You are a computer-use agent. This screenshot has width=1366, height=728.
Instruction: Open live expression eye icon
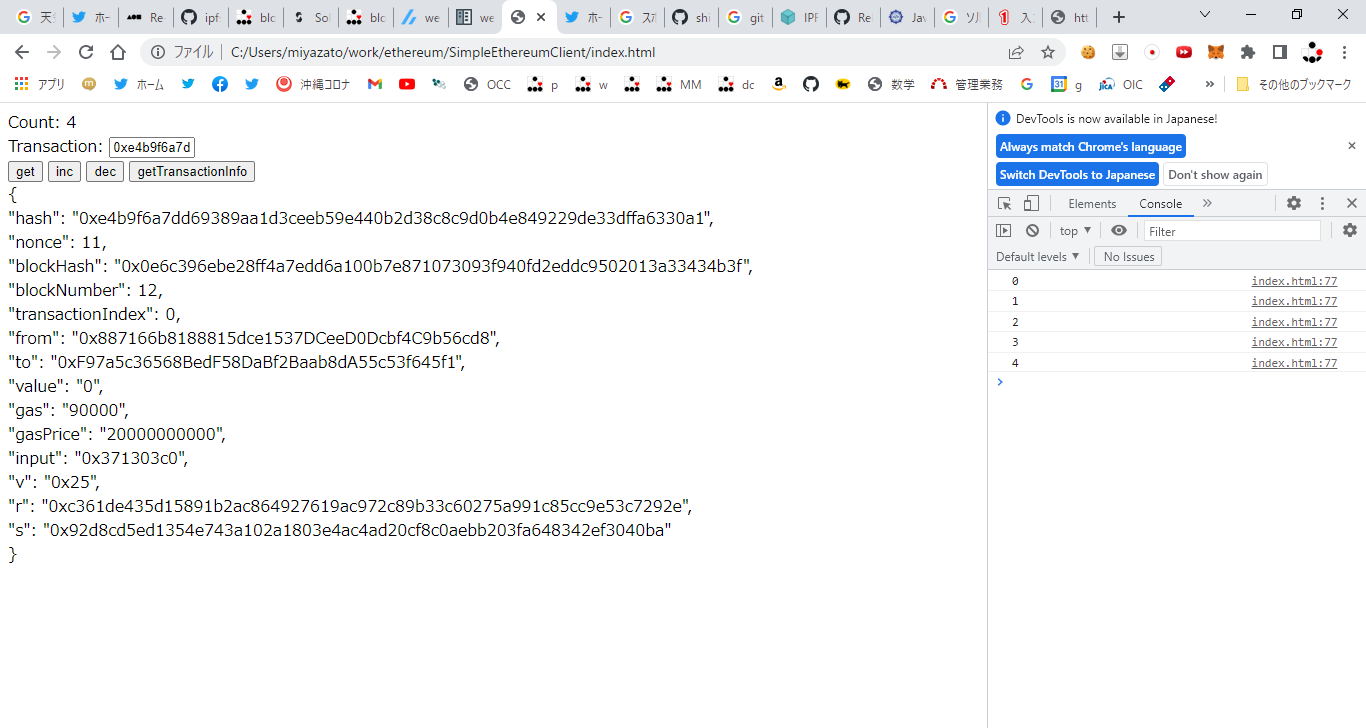pyautogui.click(x=1119, y=231)
